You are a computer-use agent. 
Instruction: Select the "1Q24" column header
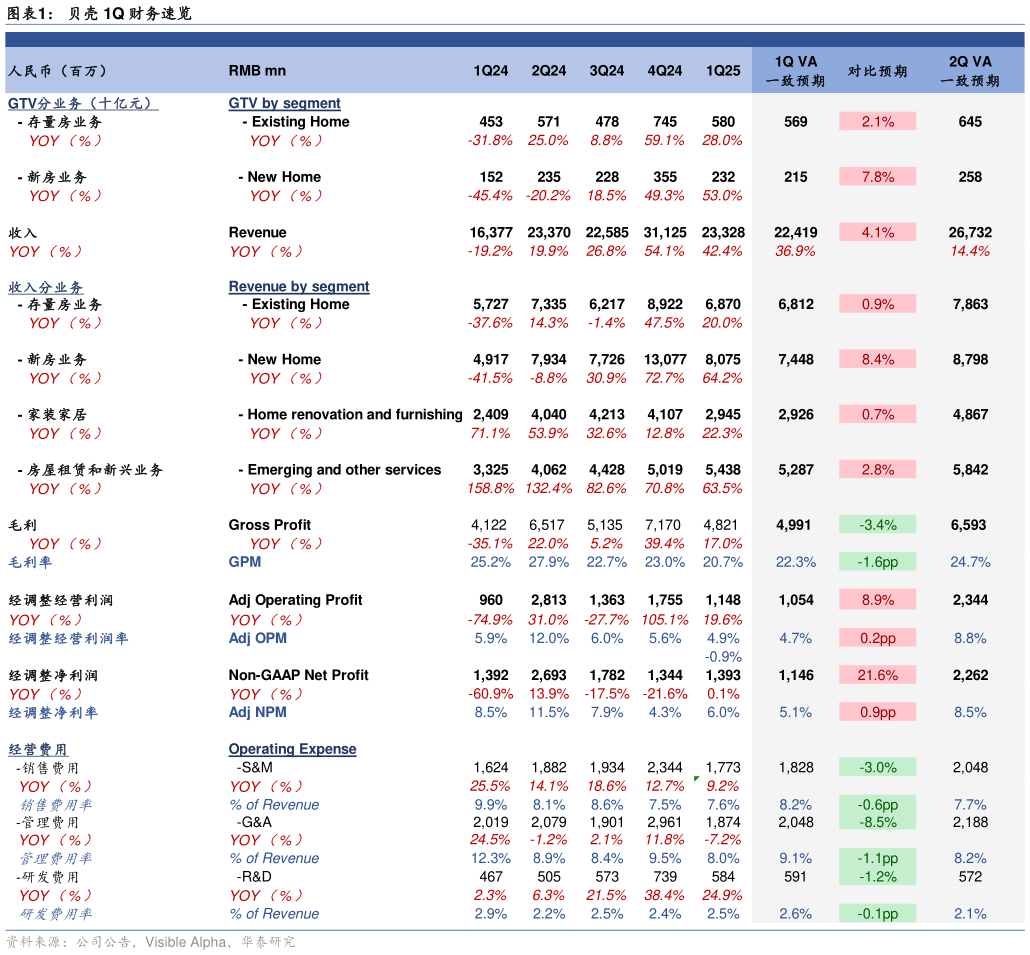pyautogui.click(x=490, y=71)
